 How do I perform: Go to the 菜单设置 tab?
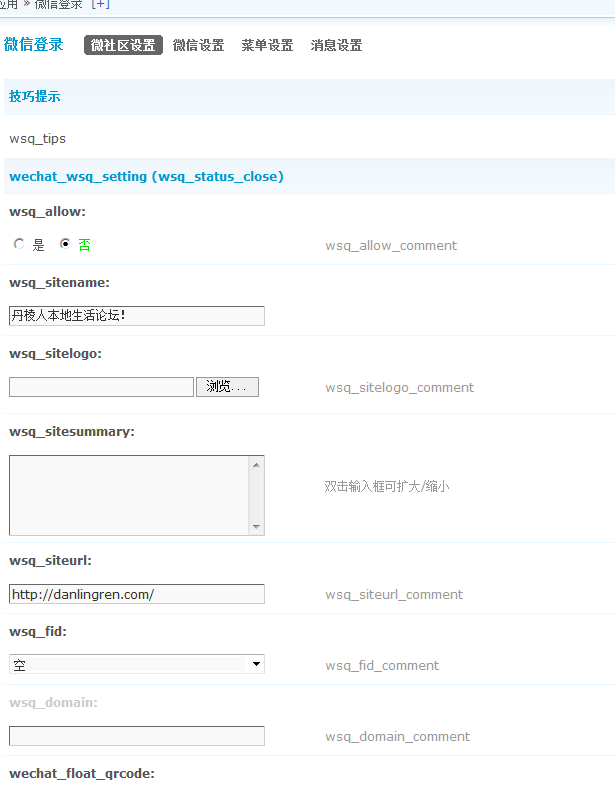click(x=267, y=45)
